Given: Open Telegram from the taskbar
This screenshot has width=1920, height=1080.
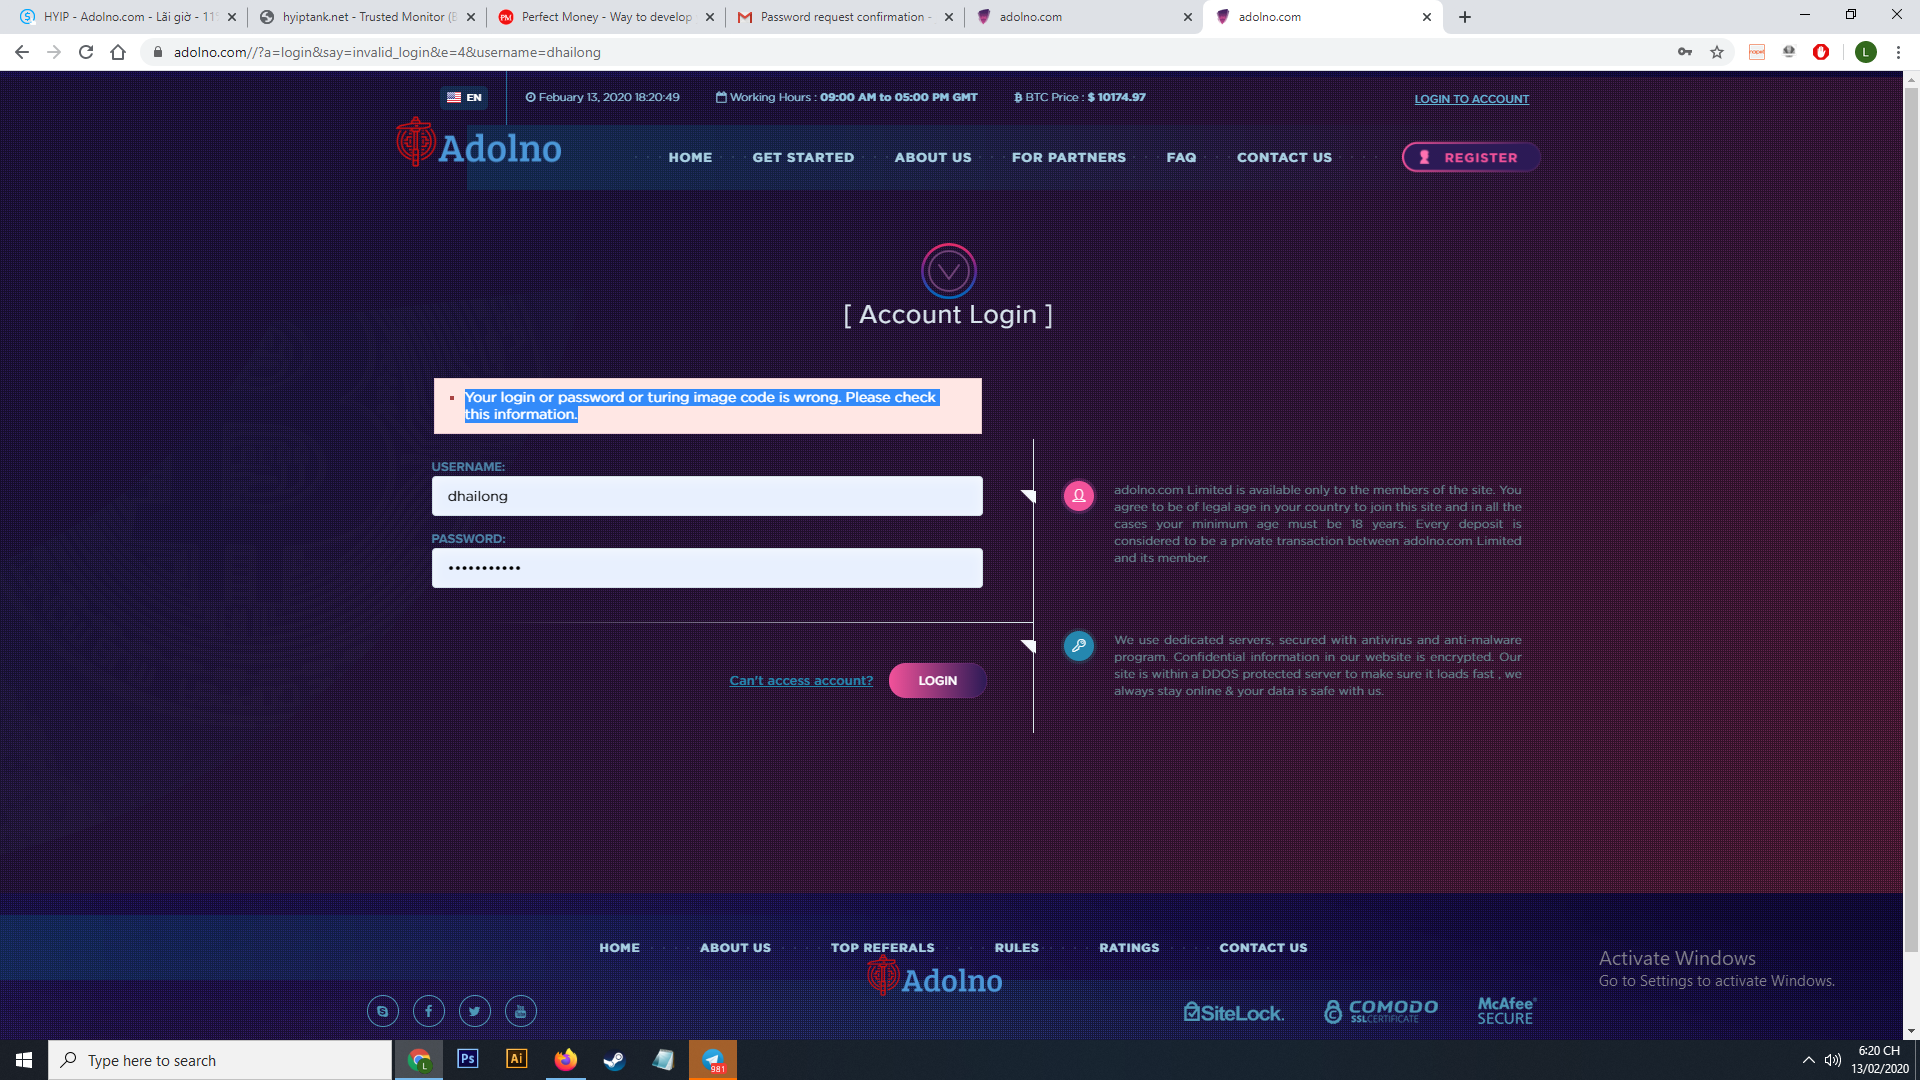Looking at the screenshot, I should 713,1060.
